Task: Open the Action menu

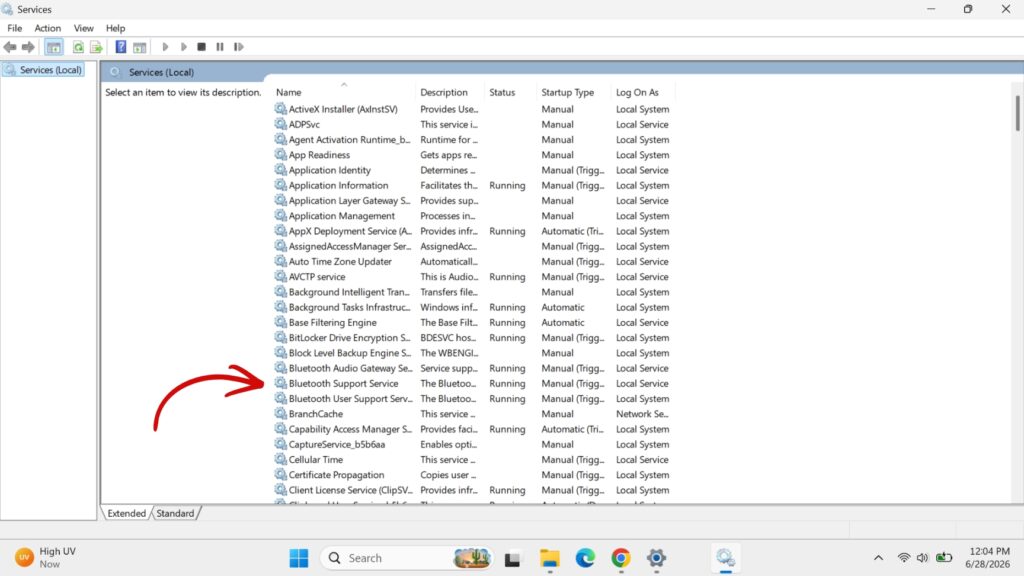Action: [x=48, y=28]
